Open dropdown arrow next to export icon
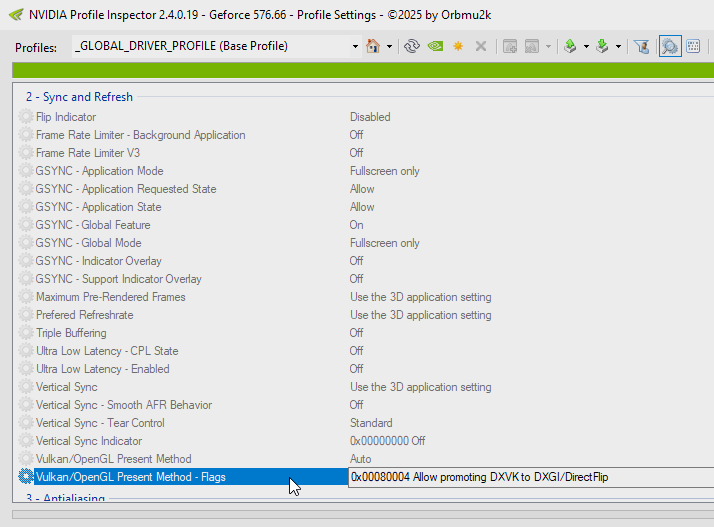Screen dimensions: 714x527 (x=586, y=47)
